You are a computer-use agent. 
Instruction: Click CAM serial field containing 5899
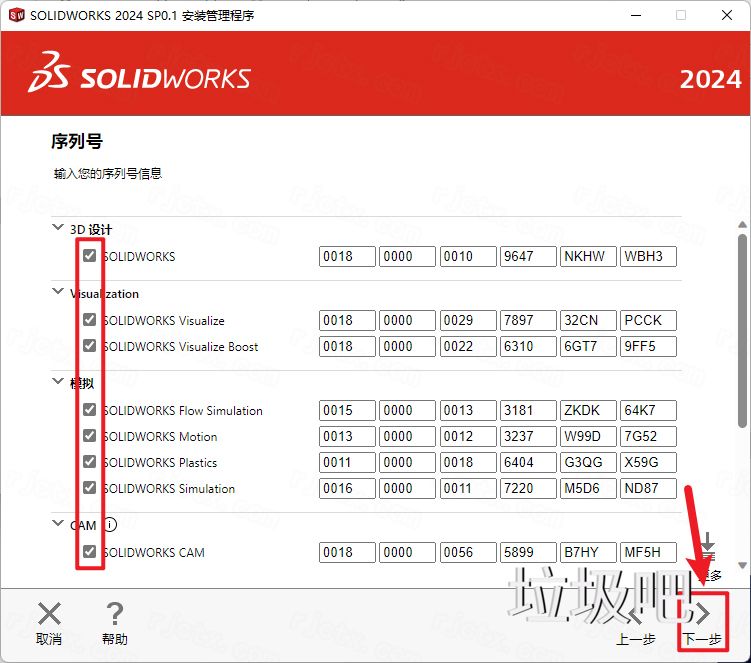coord(528,552)
